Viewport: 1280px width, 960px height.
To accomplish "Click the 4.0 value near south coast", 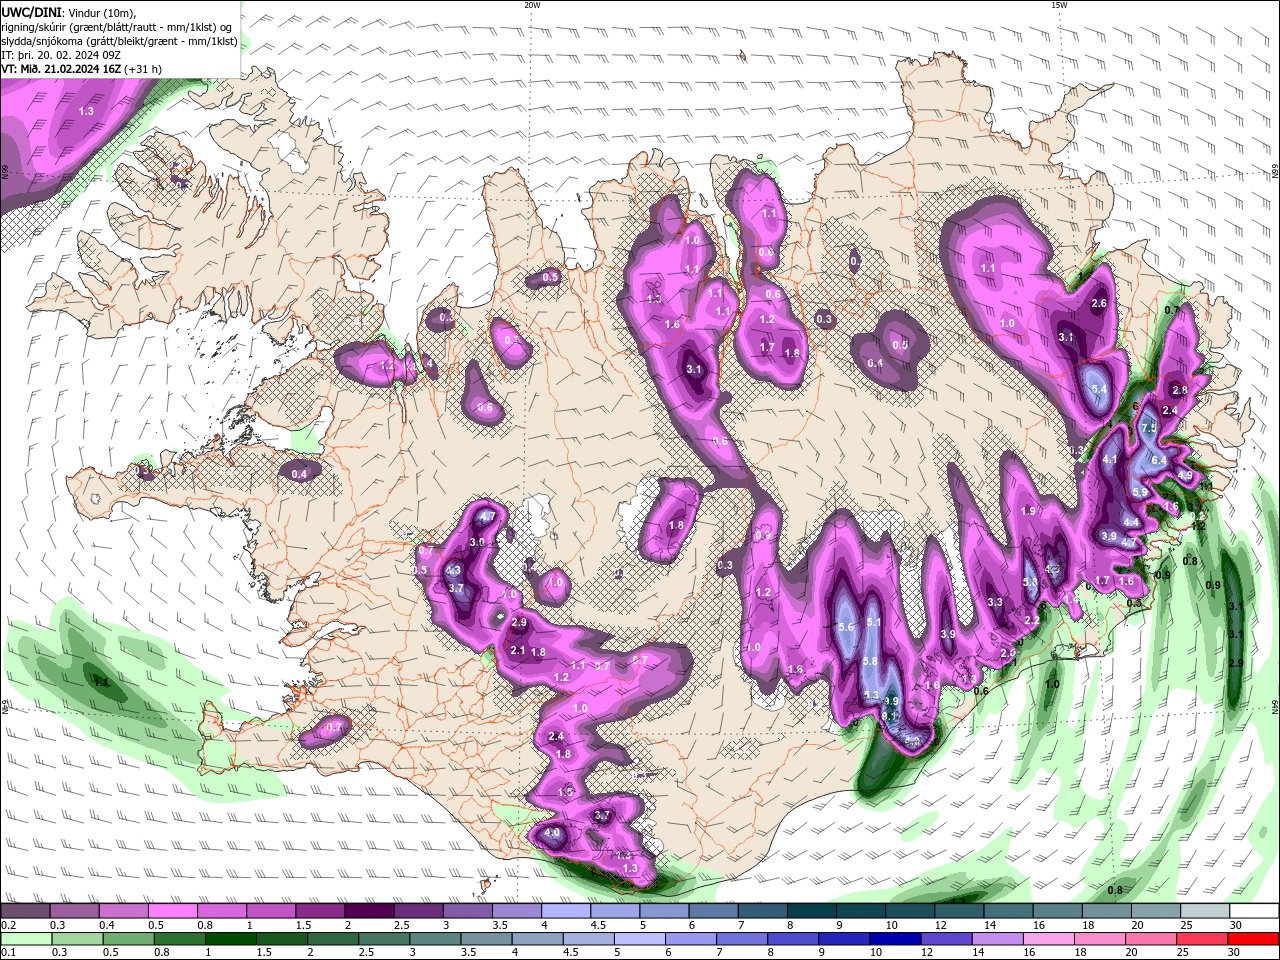I will click(x=552, y=833).
